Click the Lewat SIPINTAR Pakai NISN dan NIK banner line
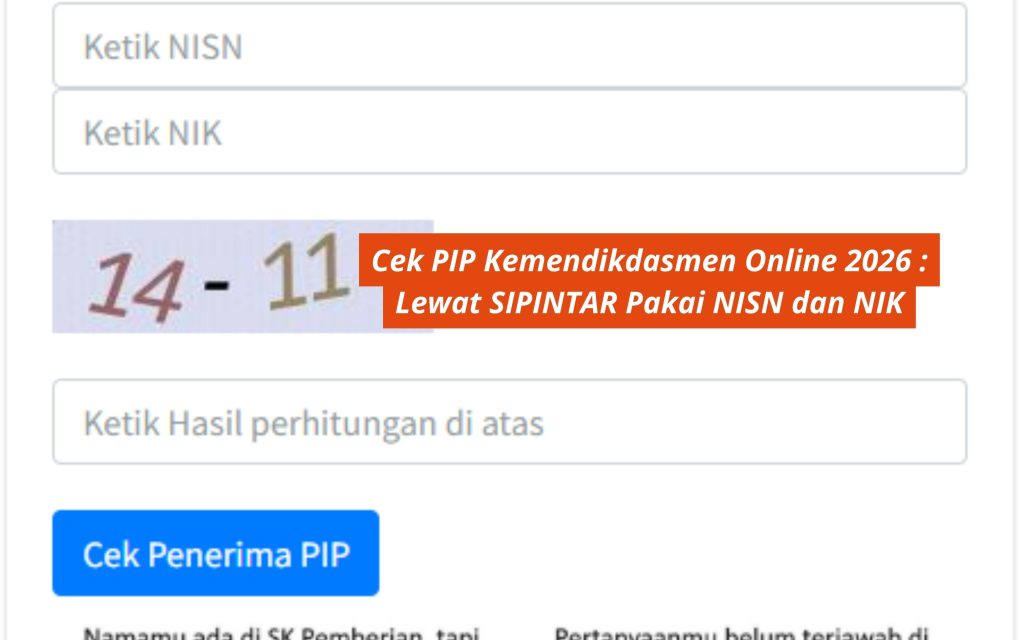This screenshot has height=640, width=1024. 649,303
